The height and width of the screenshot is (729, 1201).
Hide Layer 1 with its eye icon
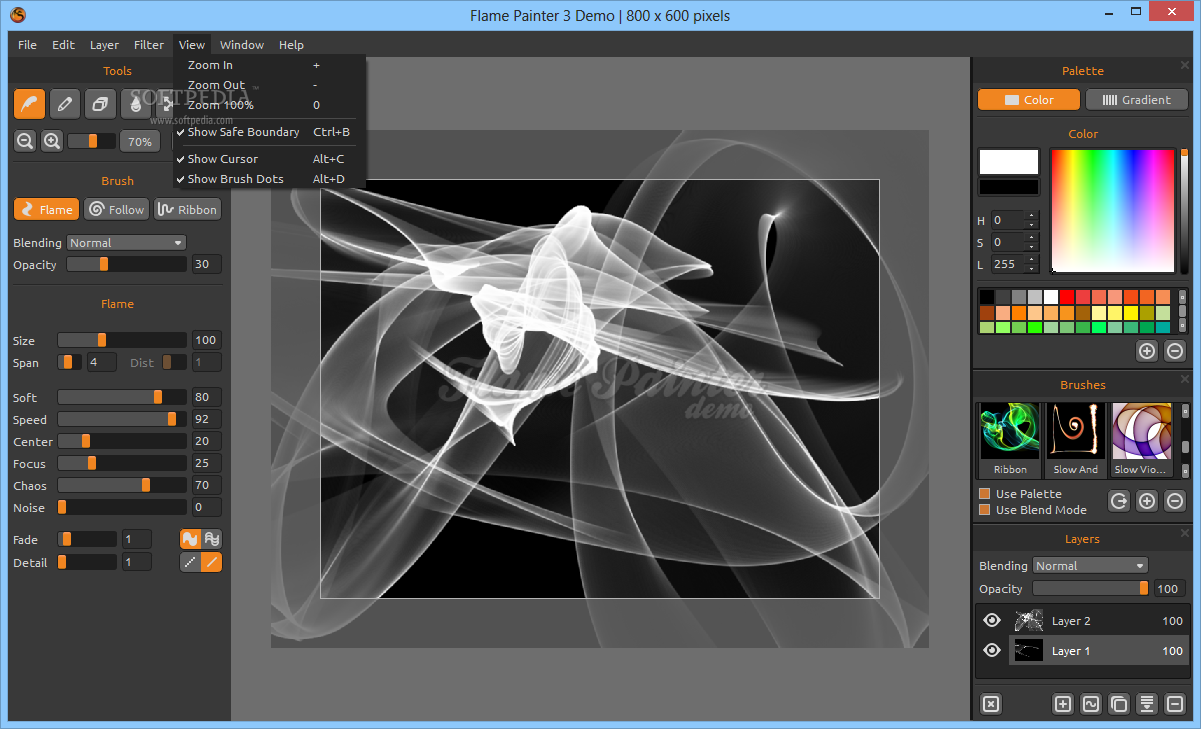pos(992,650)
